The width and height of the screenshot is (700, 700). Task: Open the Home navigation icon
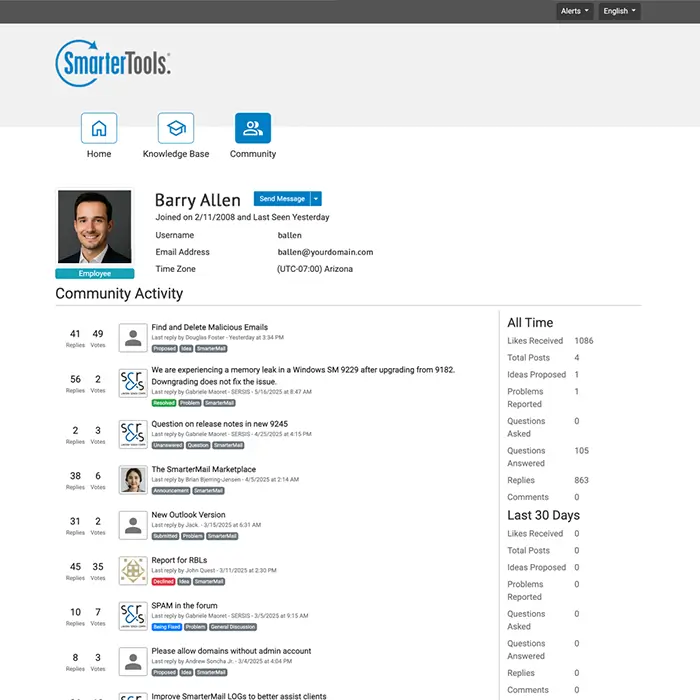[99, 128]
